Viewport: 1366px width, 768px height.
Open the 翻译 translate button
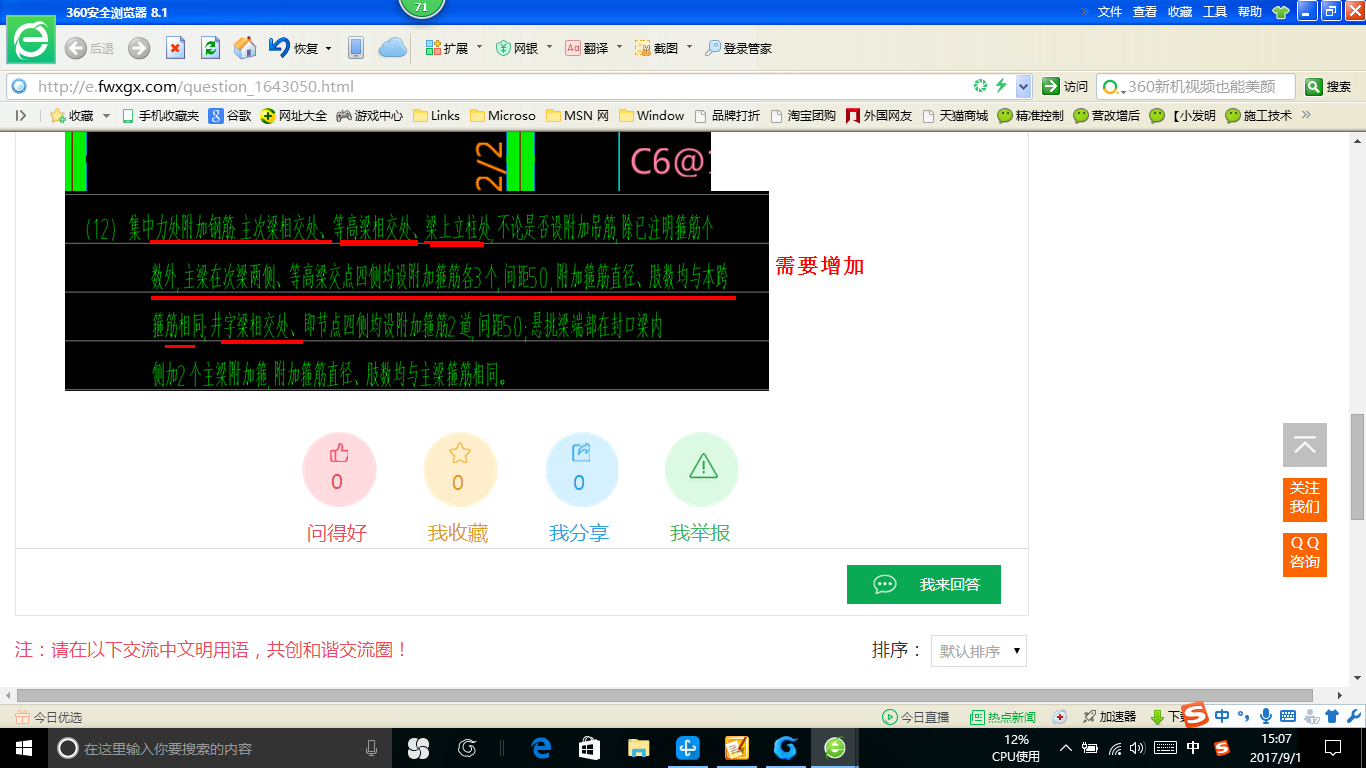click(x=587, y=48)
